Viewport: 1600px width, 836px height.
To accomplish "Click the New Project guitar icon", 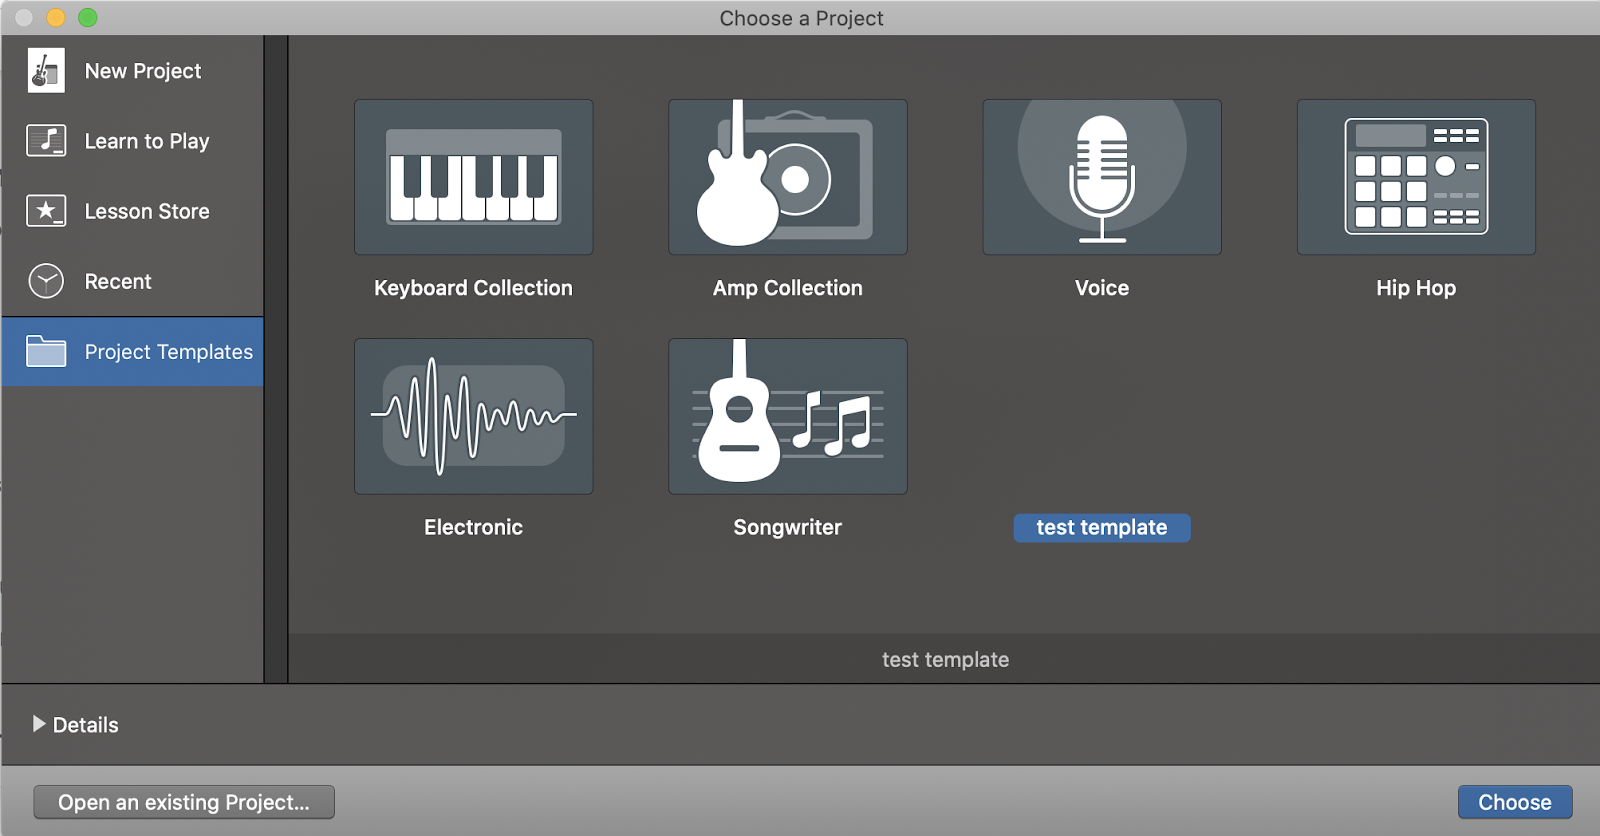I will click(x=46, y=71).
